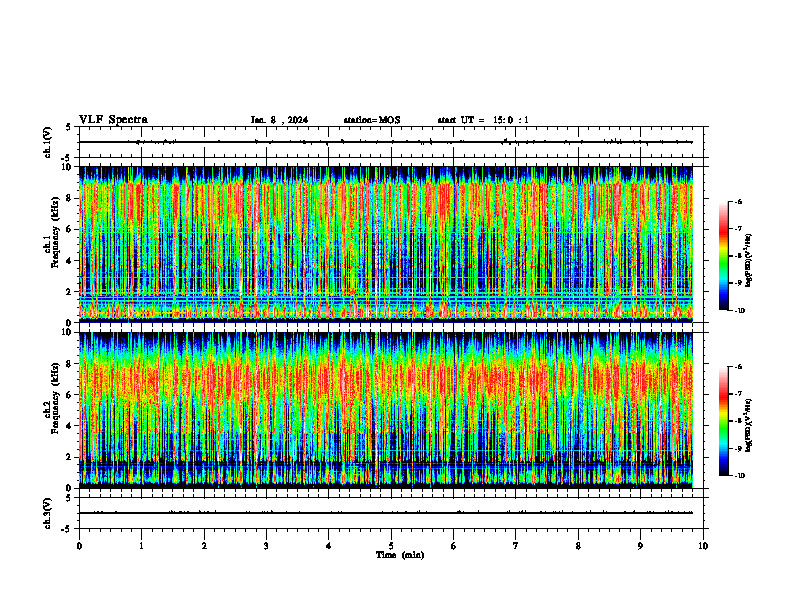792x612 pixels.
Task: Click the "3" tick on the time axis
Action: click(x=266, y=546)
